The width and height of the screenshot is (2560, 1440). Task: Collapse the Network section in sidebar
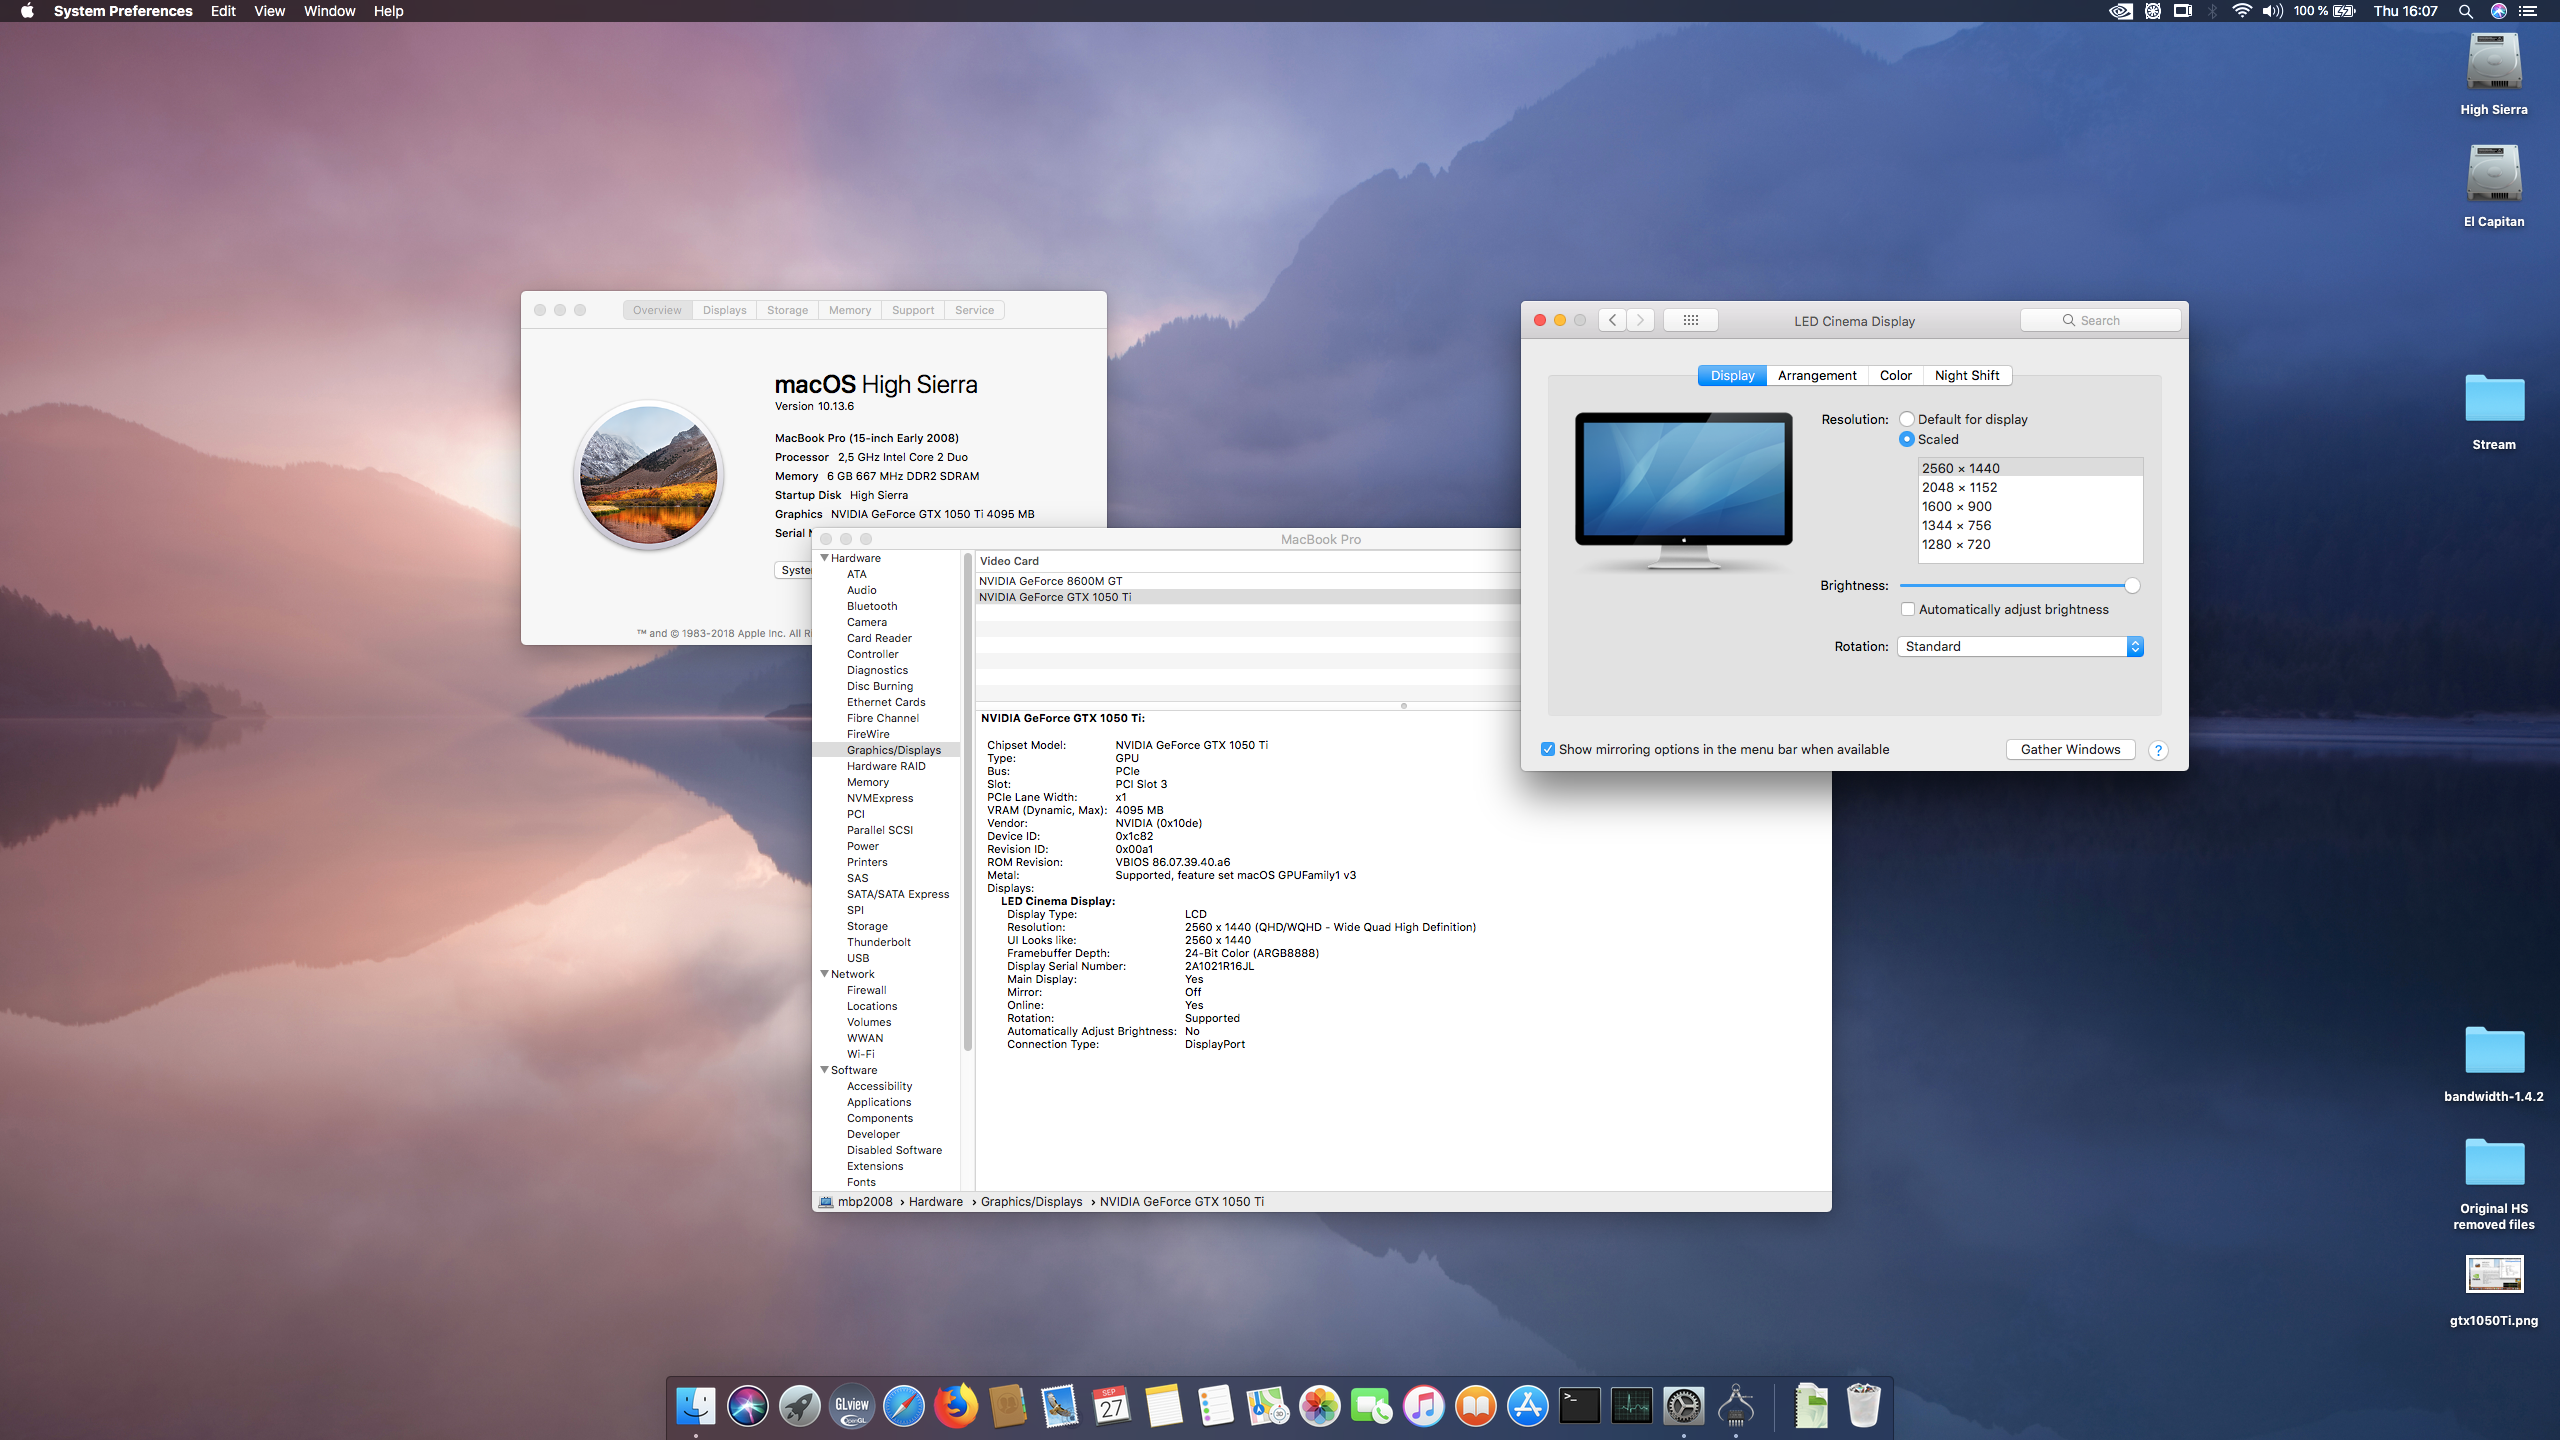[x=824, y=974]
